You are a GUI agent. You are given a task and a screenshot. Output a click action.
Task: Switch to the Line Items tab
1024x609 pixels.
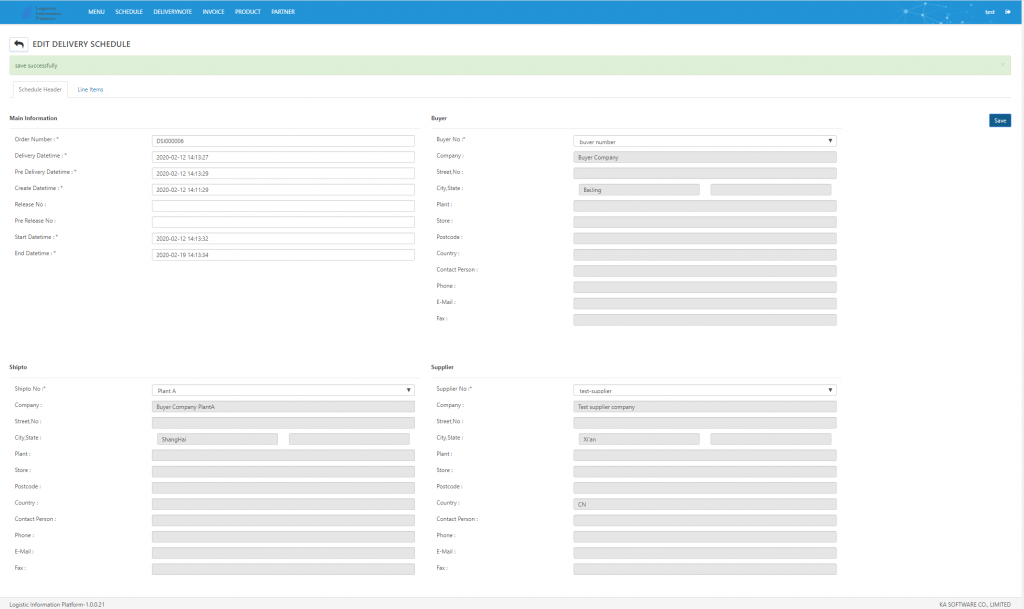90,89
